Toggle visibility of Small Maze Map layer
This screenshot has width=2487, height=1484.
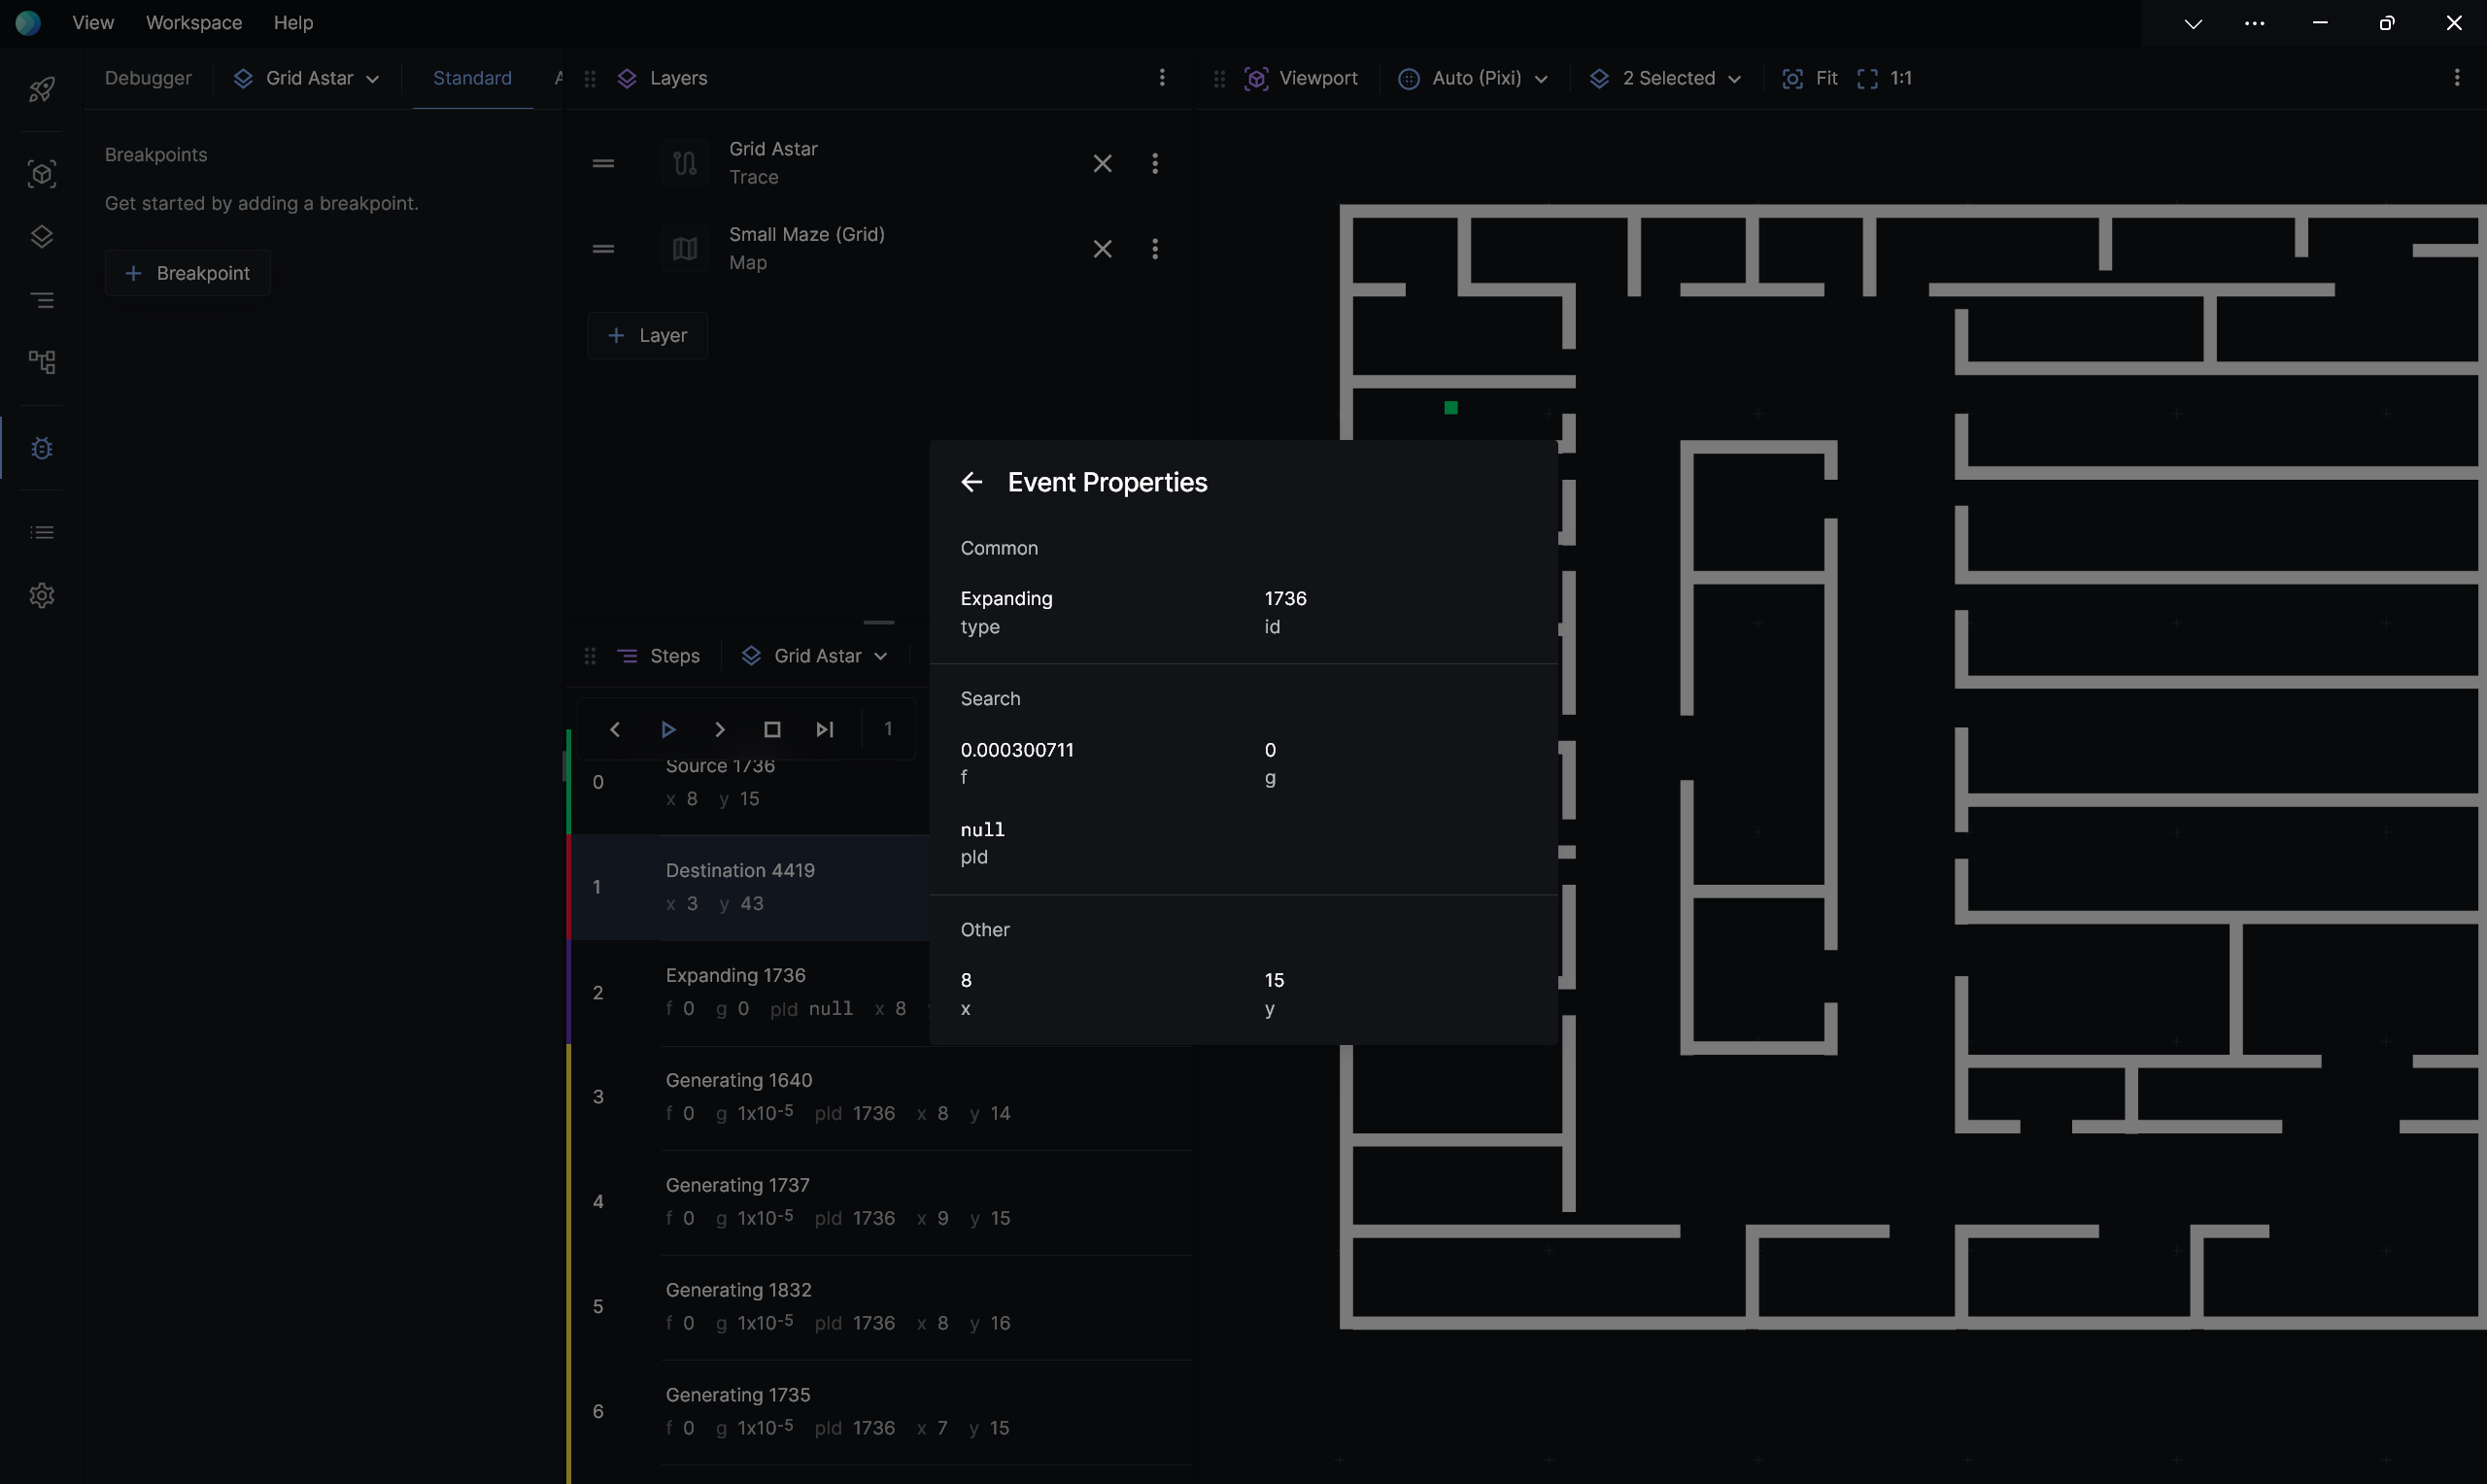point(685,248)
